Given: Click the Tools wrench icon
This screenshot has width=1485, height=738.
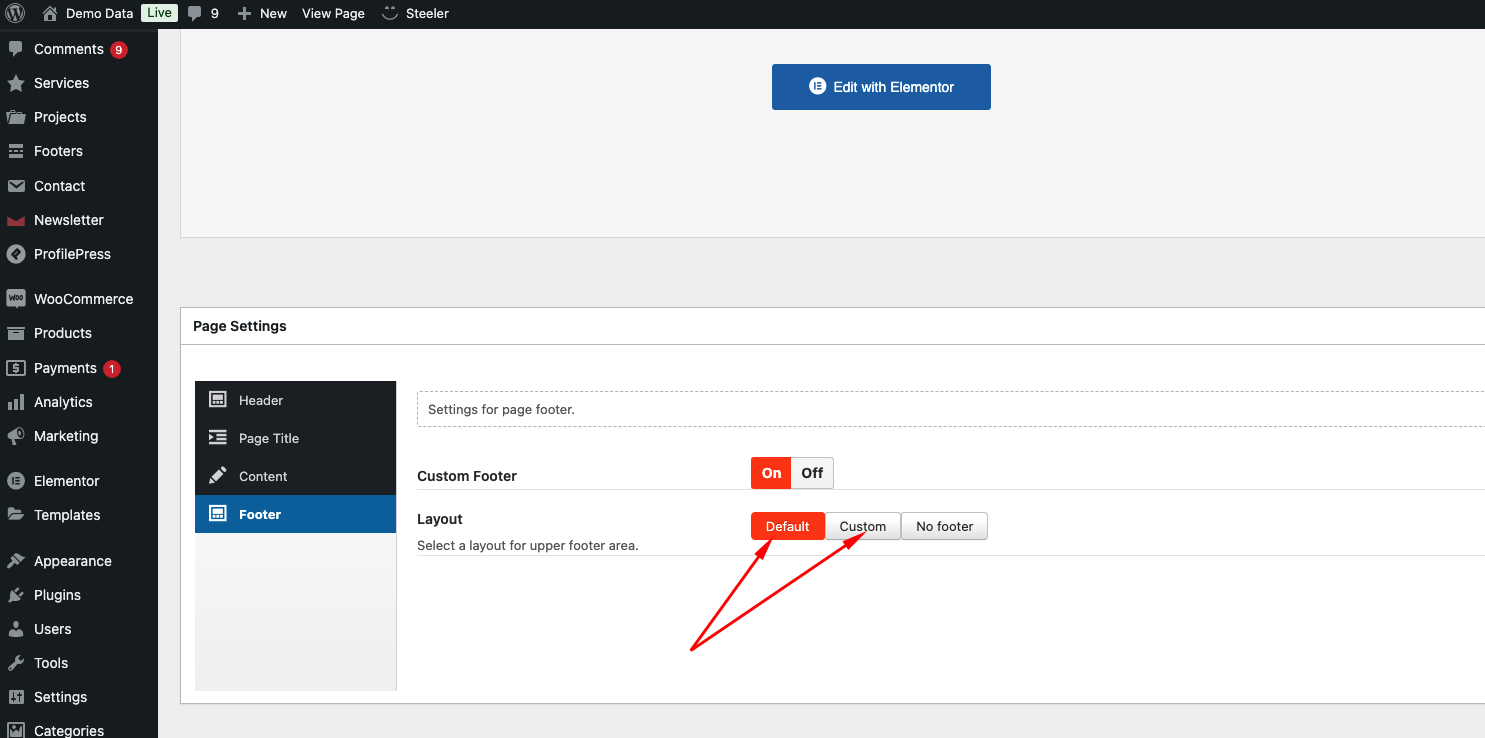Looking at the screenshot, I should point(16,663).
